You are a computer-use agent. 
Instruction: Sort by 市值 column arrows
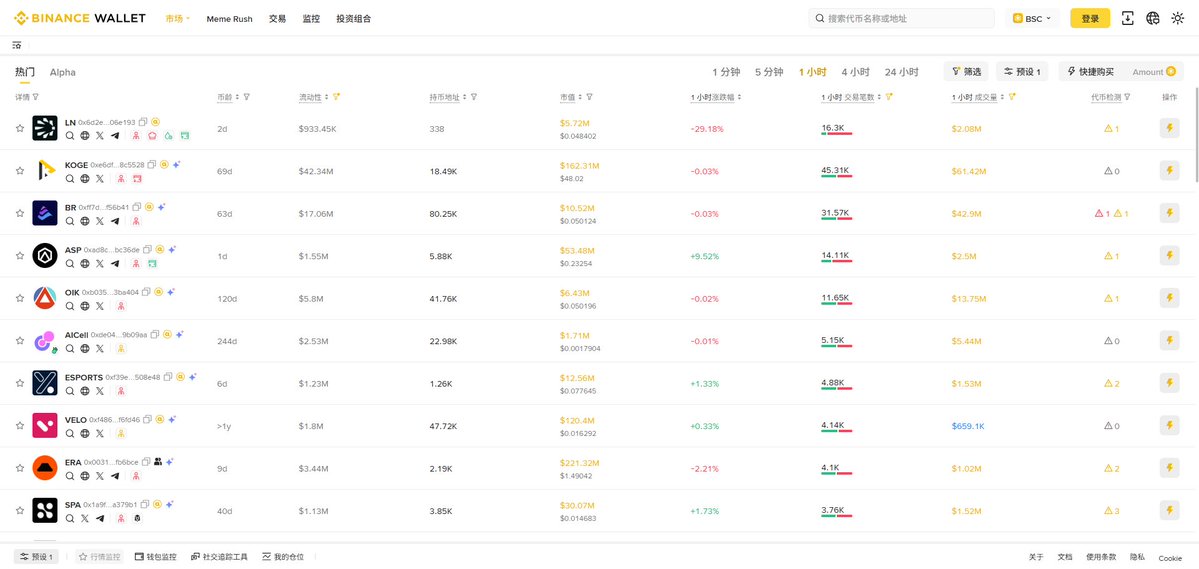point(580,97)
